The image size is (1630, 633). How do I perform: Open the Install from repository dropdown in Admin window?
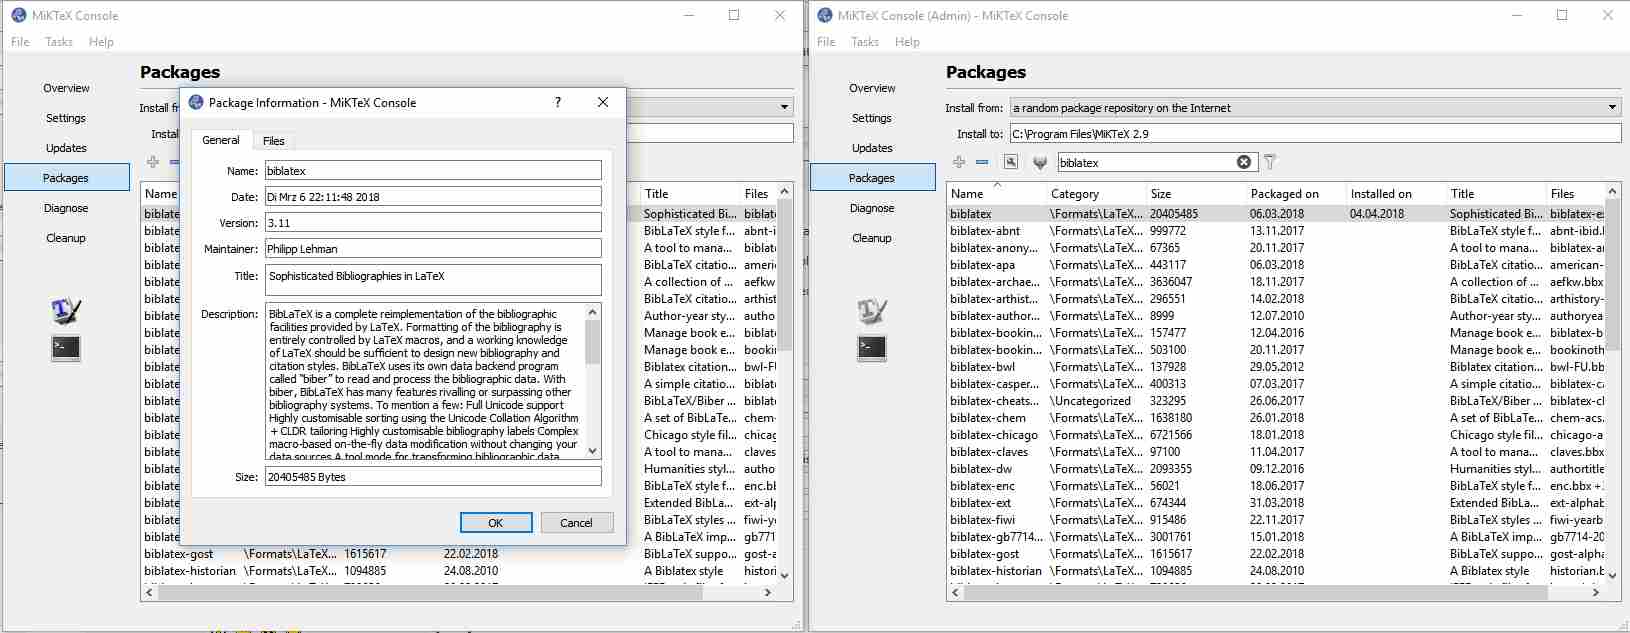1315,107
